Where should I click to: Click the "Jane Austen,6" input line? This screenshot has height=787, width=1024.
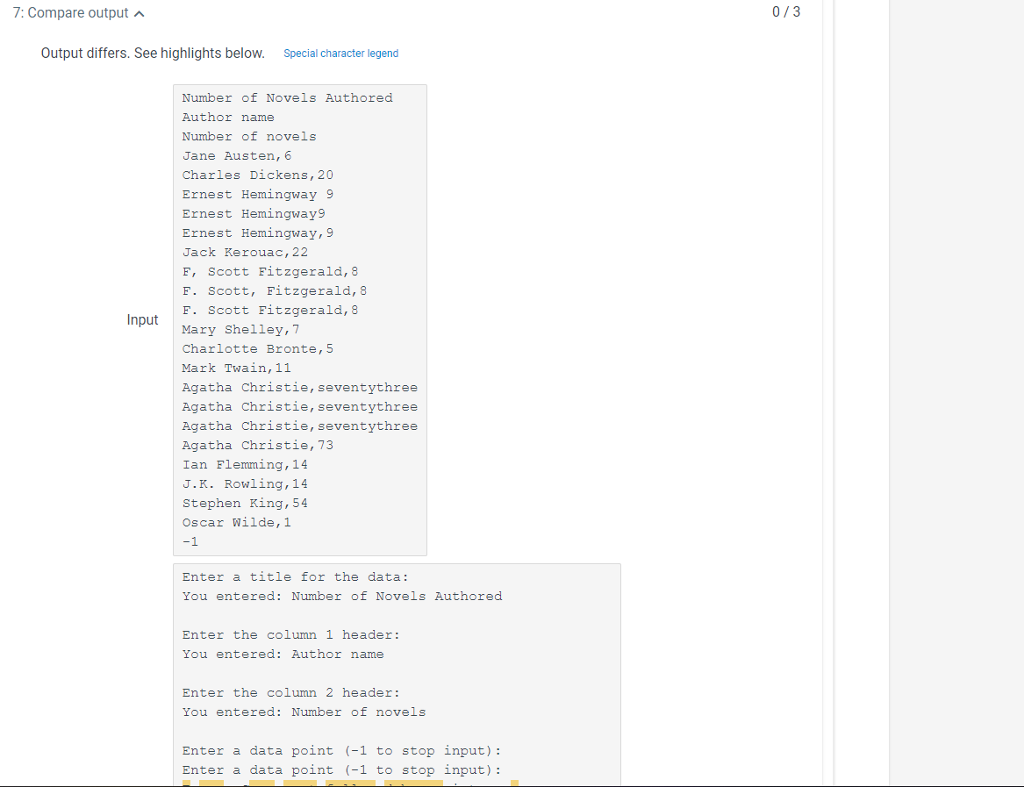(x=237, y=155)
